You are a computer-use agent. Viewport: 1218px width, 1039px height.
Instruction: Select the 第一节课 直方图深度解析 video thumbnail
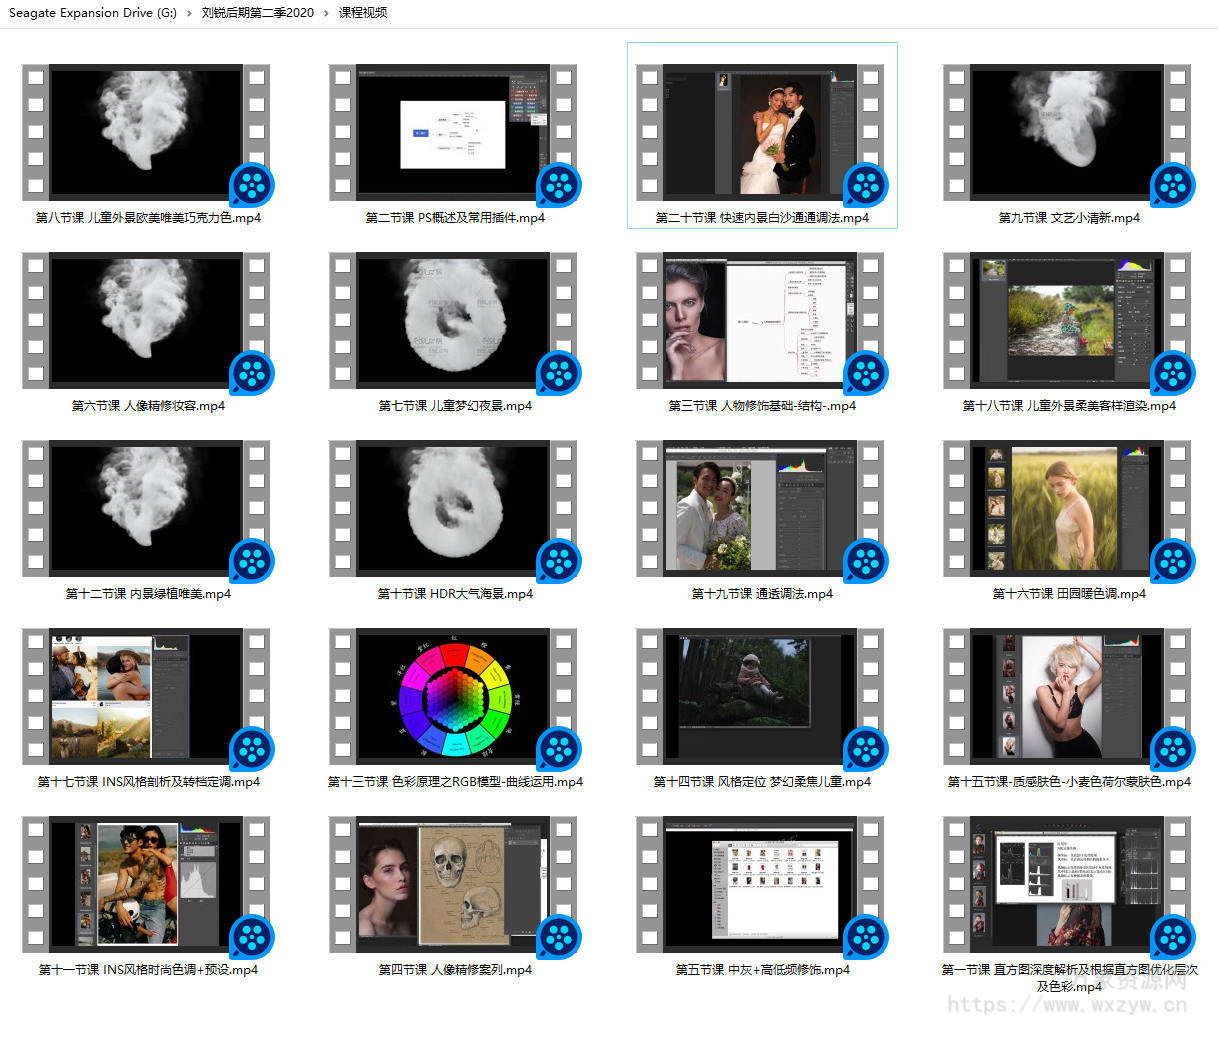click(x=1067, y=884)
